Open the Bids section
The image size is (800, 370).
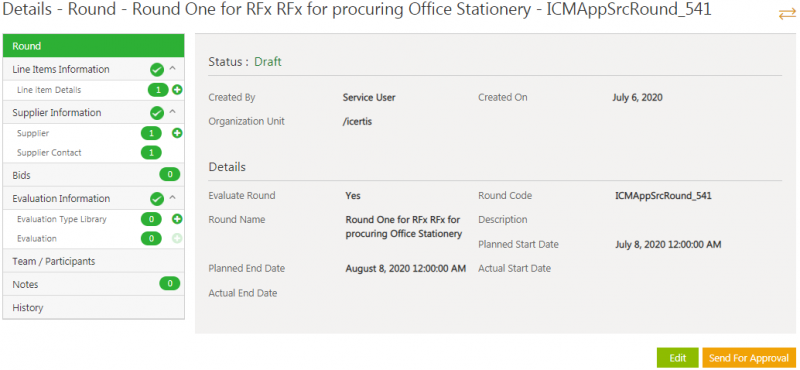coord(93,175)
